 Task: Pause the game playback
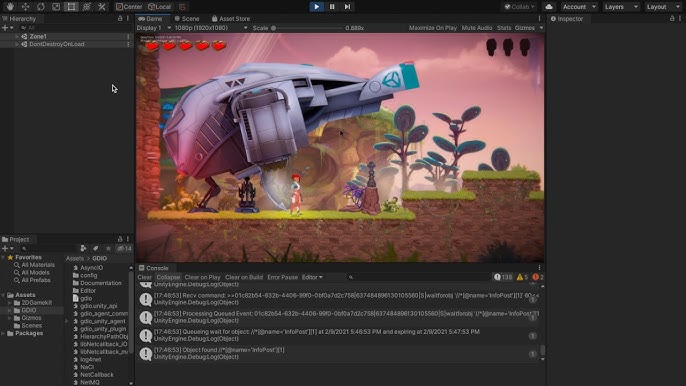click(x=332, y=7)
